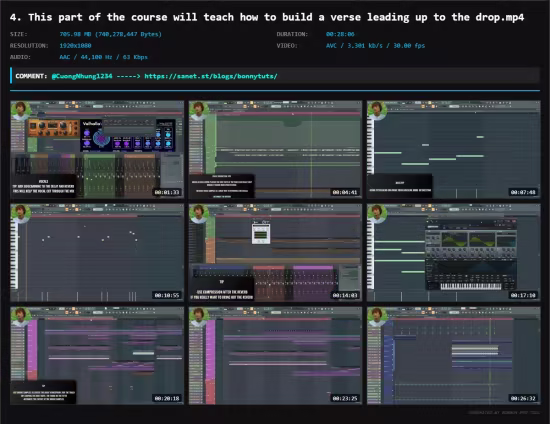
Task: Click the SIZE: label
Action: coord(19,34)
